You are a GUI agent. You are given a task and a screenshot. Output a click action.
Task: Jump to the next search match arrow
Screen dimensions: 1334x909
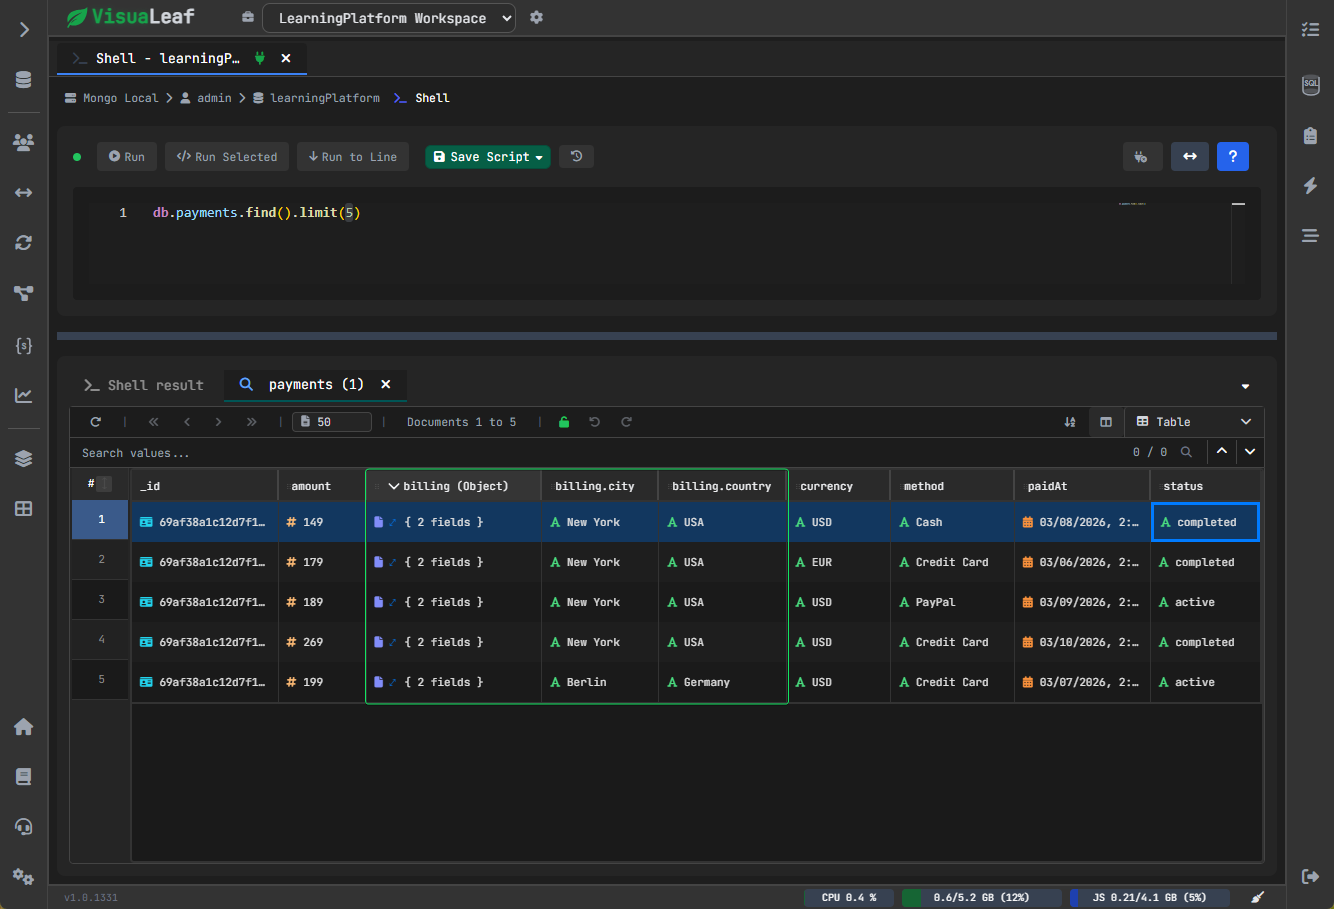(1250, 452)
